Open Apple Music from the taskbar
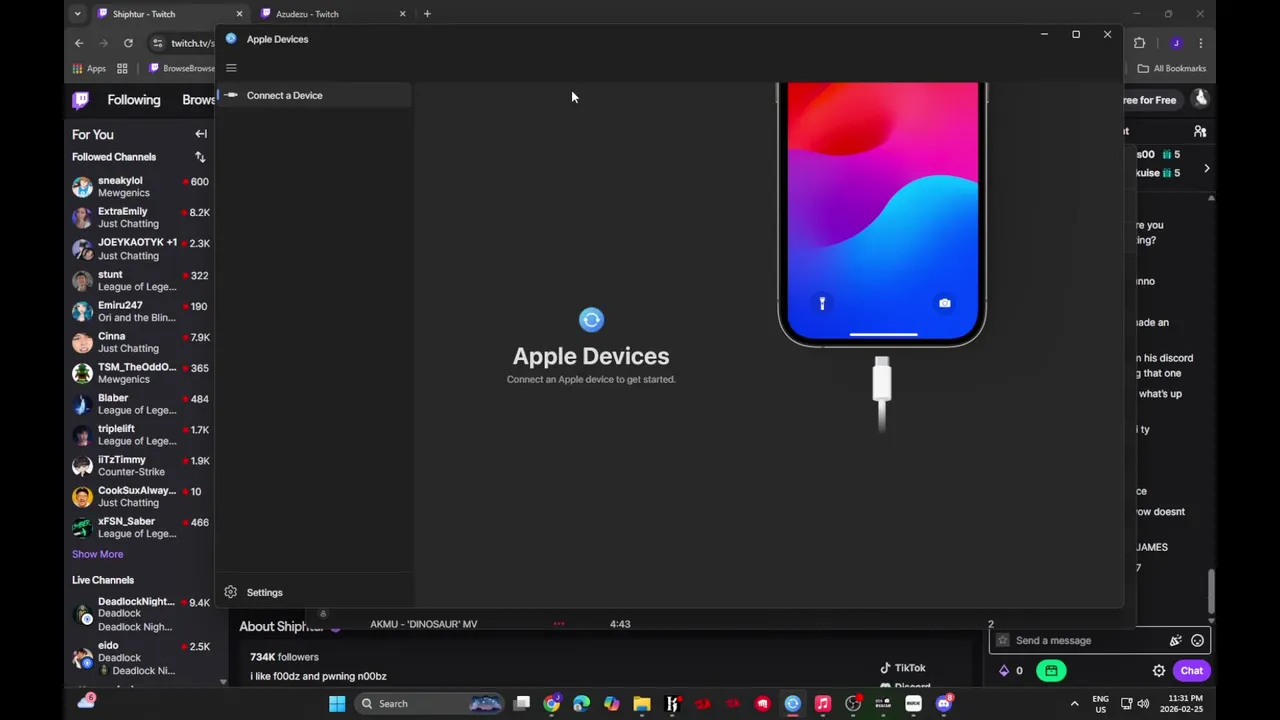This screenshot has height=720, width=1280. 822,703
